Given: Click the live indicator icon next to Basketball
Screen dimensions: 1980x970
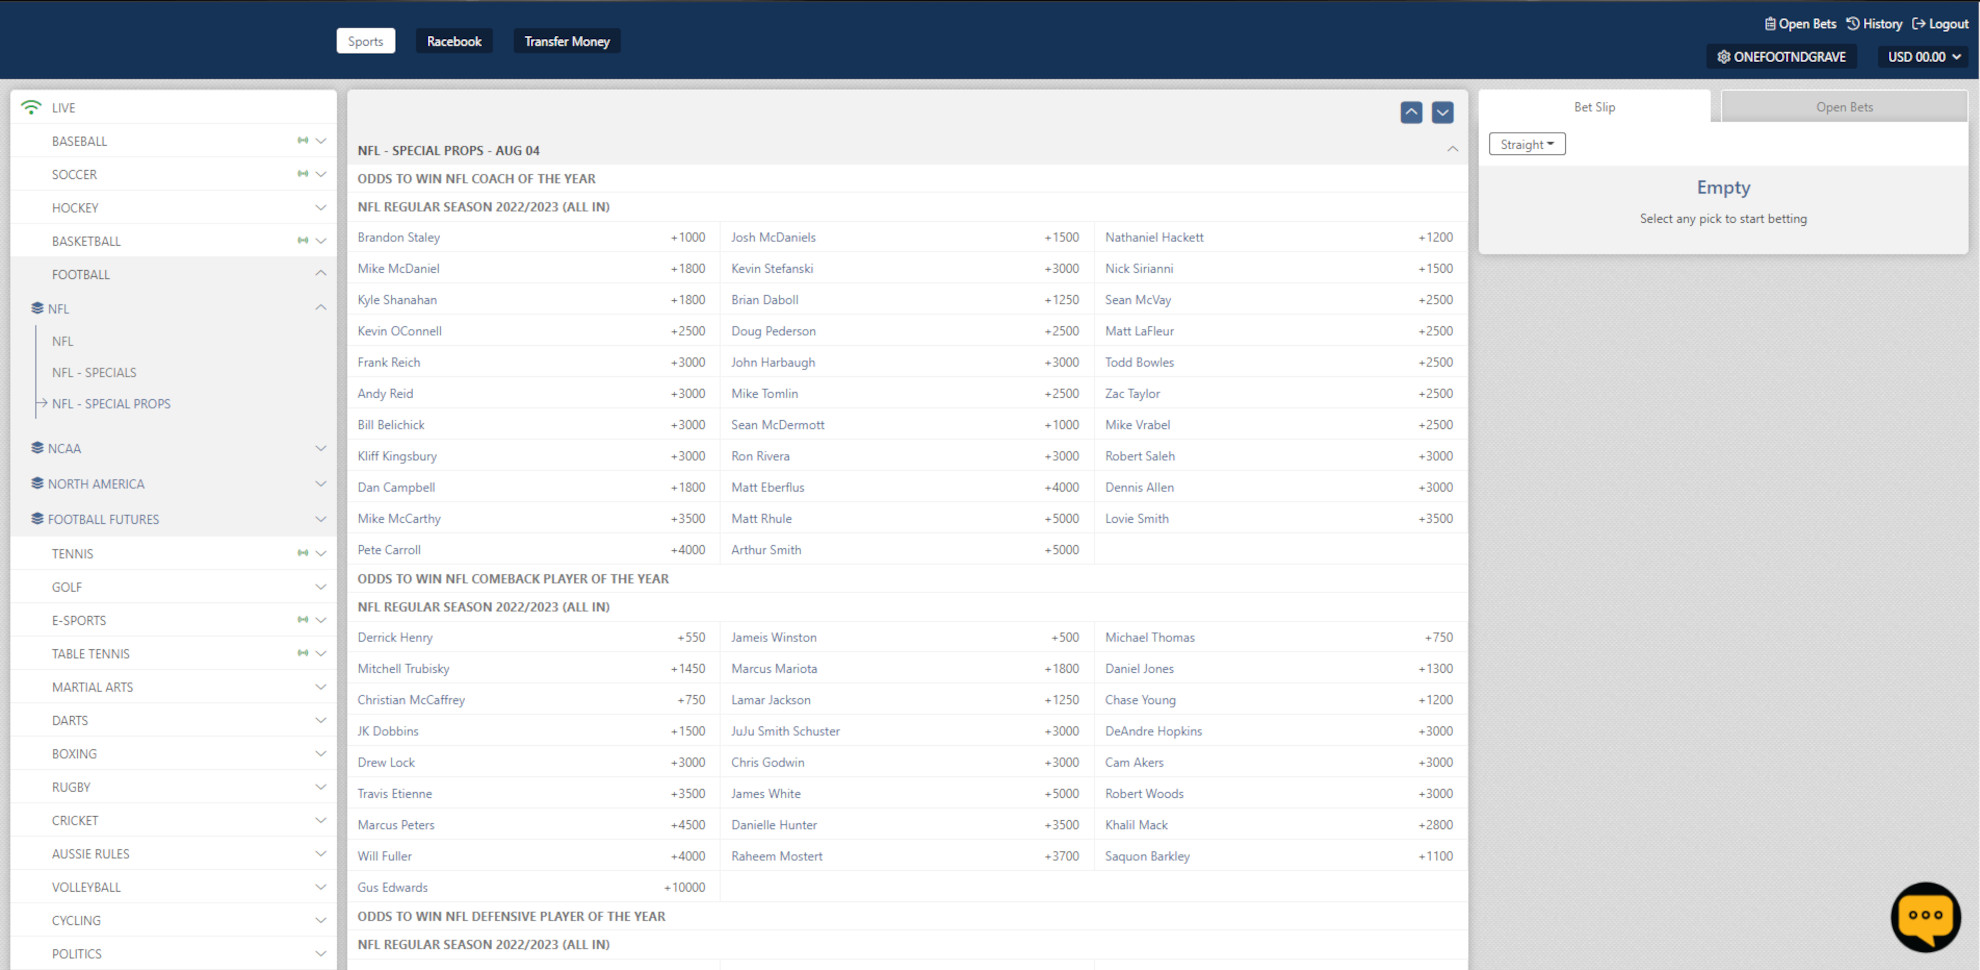Looking at the screenshot, I should pyautogui.click(x=302, y=241).
